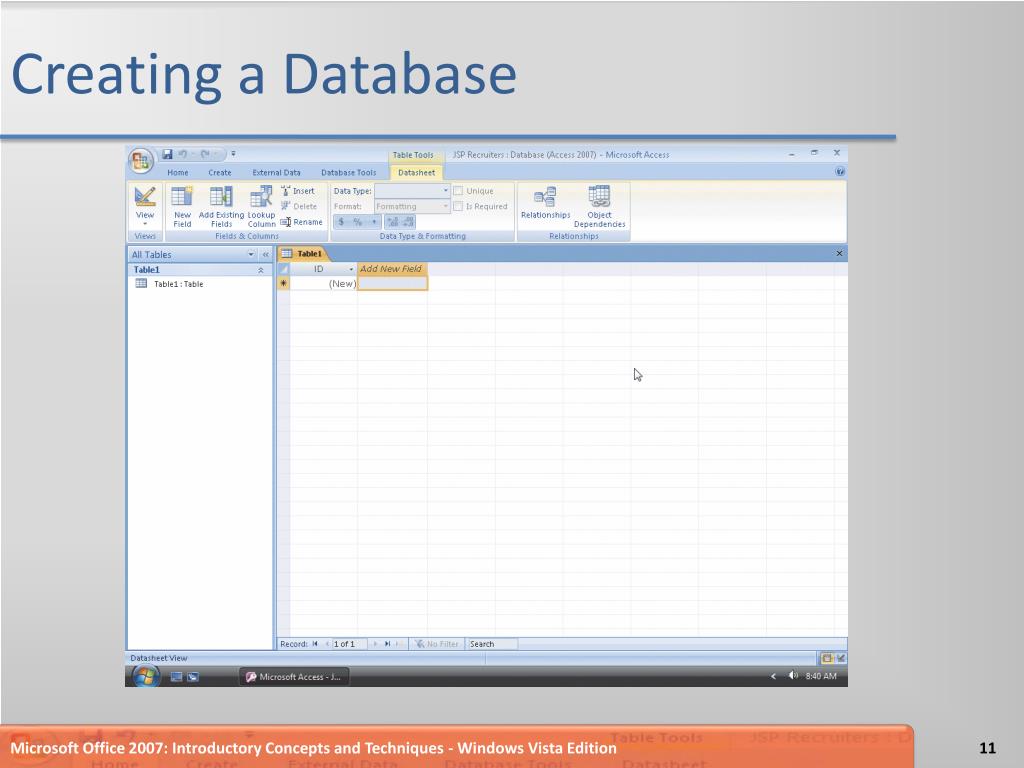
Task: Toggle the Is Required checkbox
Action: tap(458, 207)
